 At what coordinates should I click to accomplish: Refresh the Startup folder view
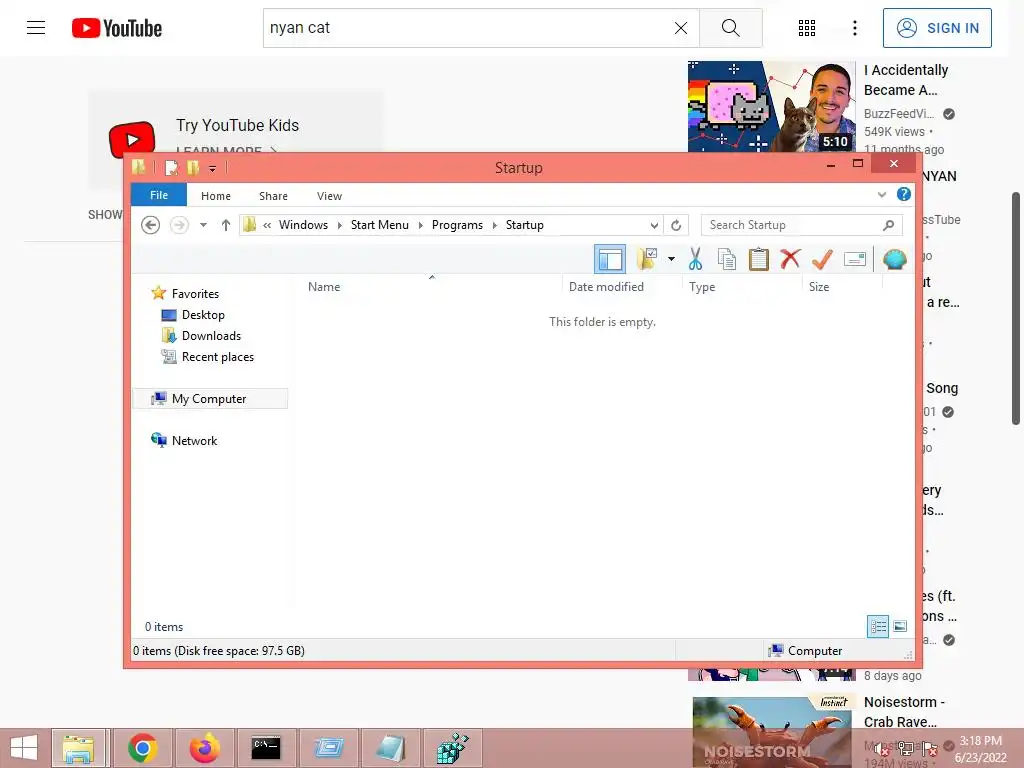676,225
